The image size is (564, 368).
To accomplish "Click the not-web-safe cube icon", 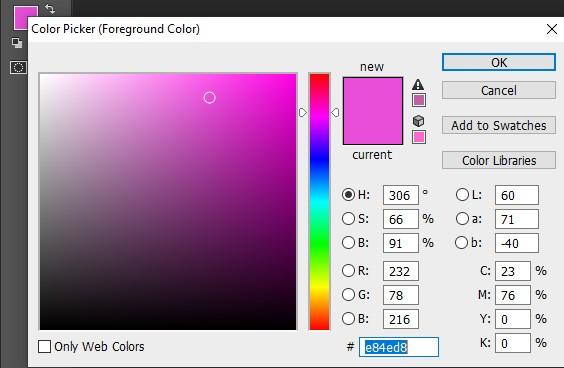I will 418,121.
